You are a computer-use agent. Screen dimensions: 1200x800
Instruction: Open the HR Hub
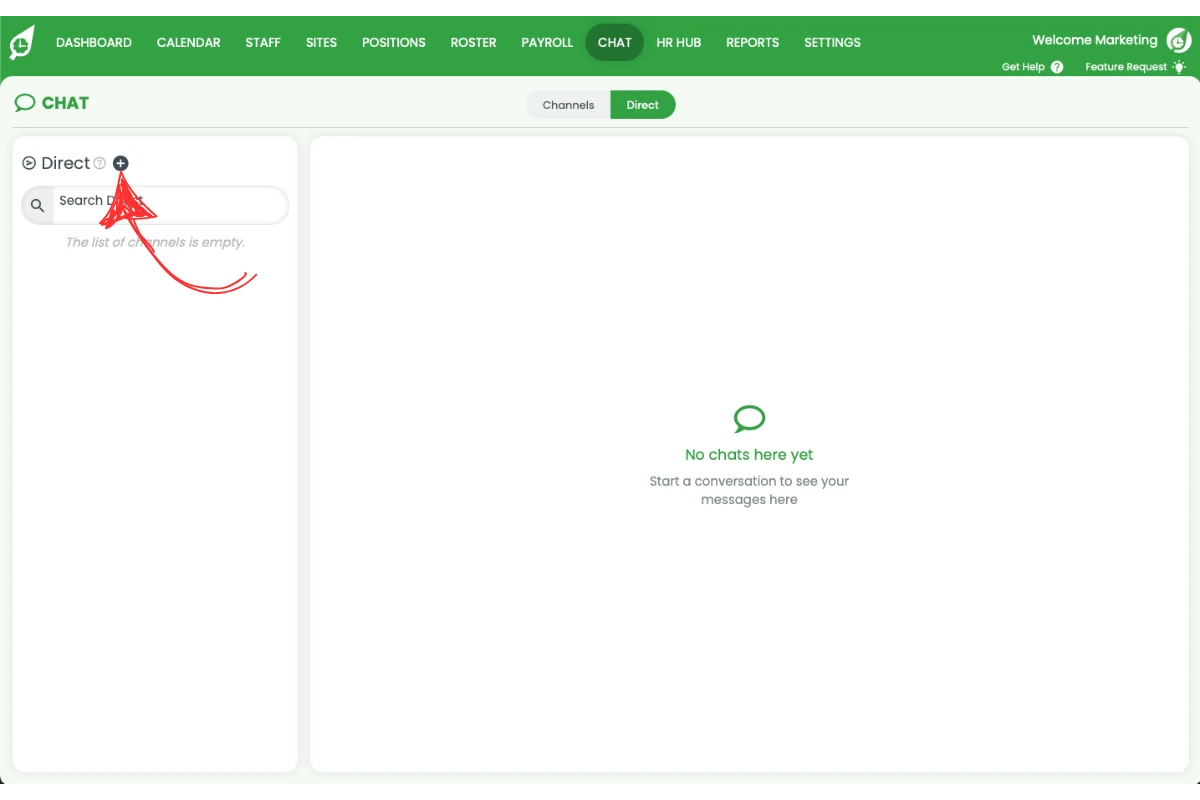point(678,43)
